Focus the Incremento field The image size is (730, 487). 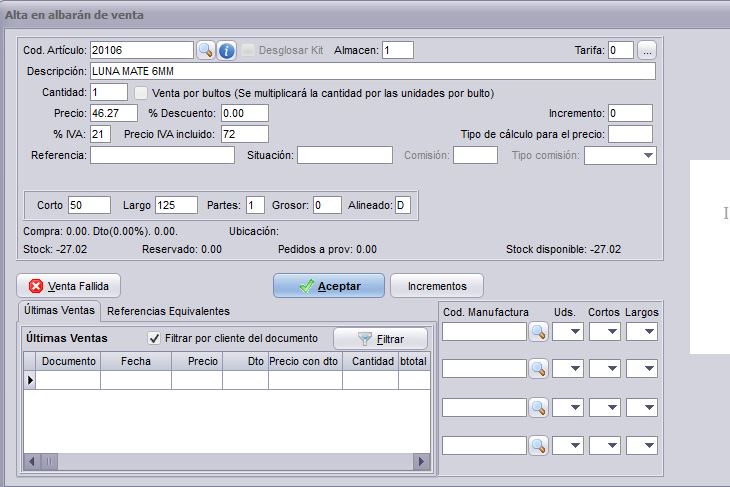pos(630,113)
